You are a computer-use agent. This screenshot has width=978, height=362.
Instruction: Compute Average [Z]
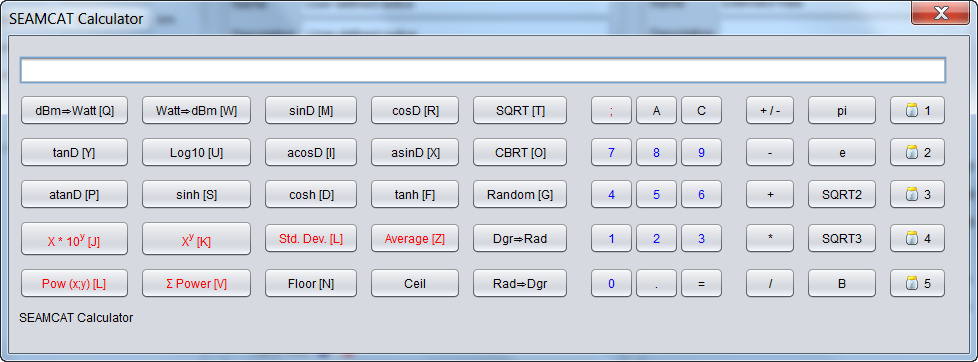click(x=415, y=238)
